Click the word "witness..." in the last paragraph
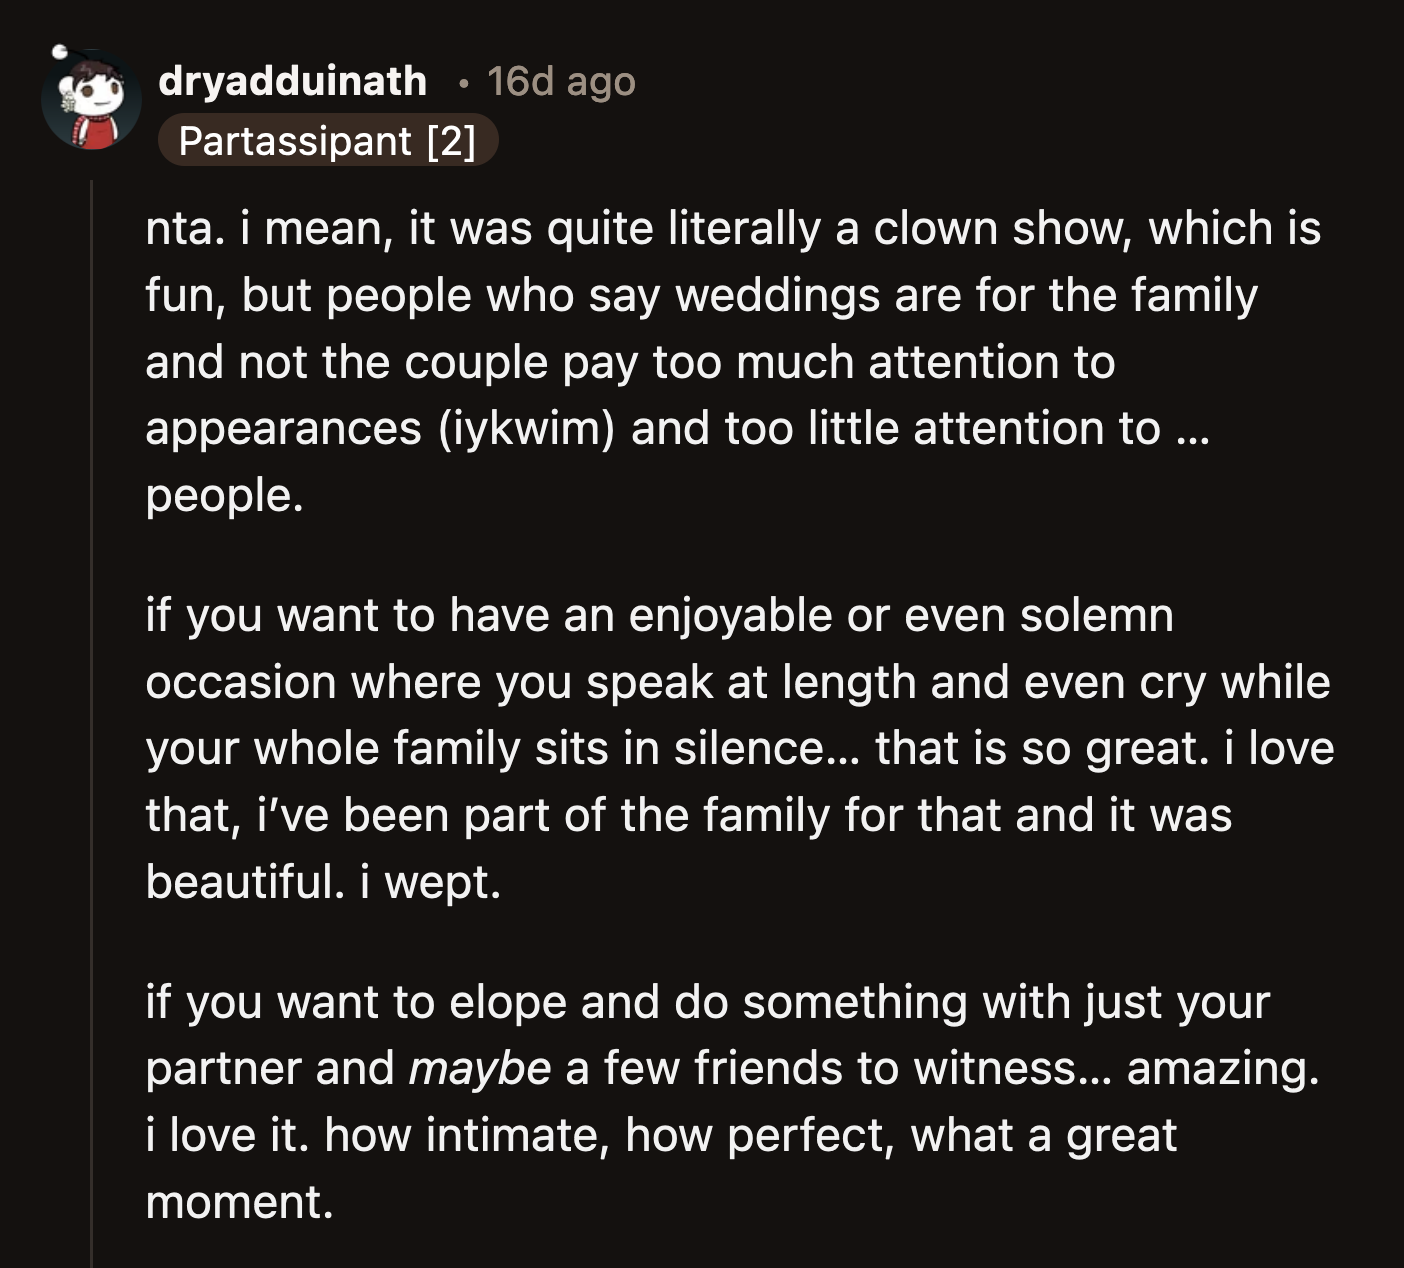 click(1010, 1068)
